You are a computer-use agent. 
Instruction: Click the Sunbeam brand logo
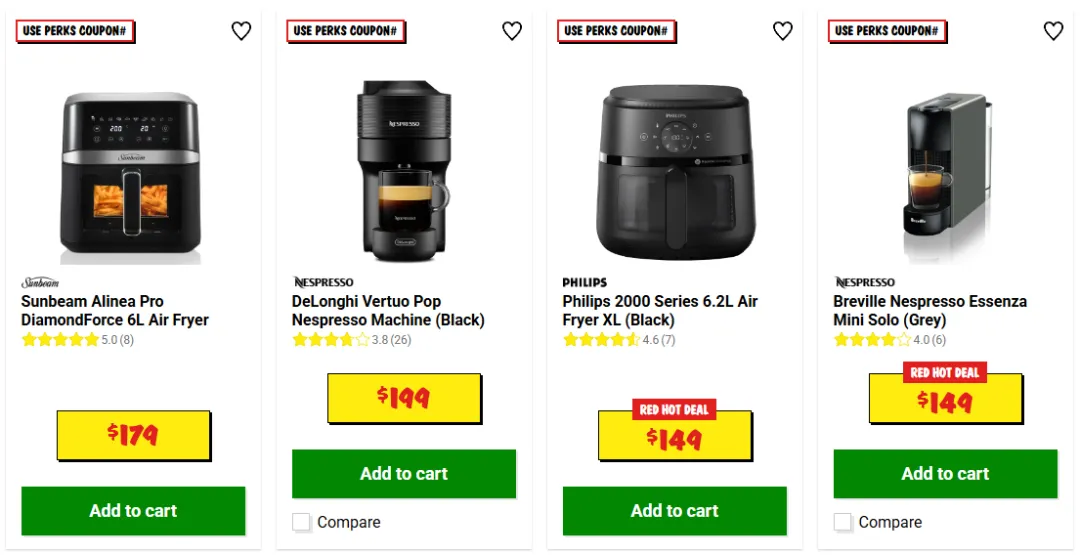(x=40, y=282)
